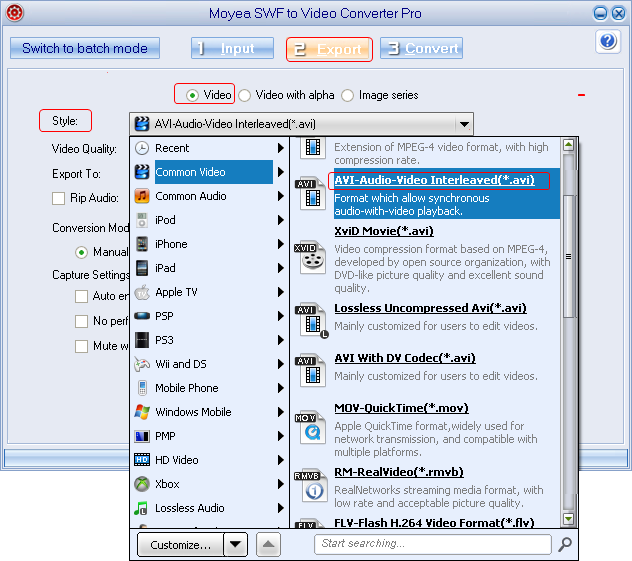Enable the Rip Audio checkbox
The image size is (632, 561).
tap(58, 198)
